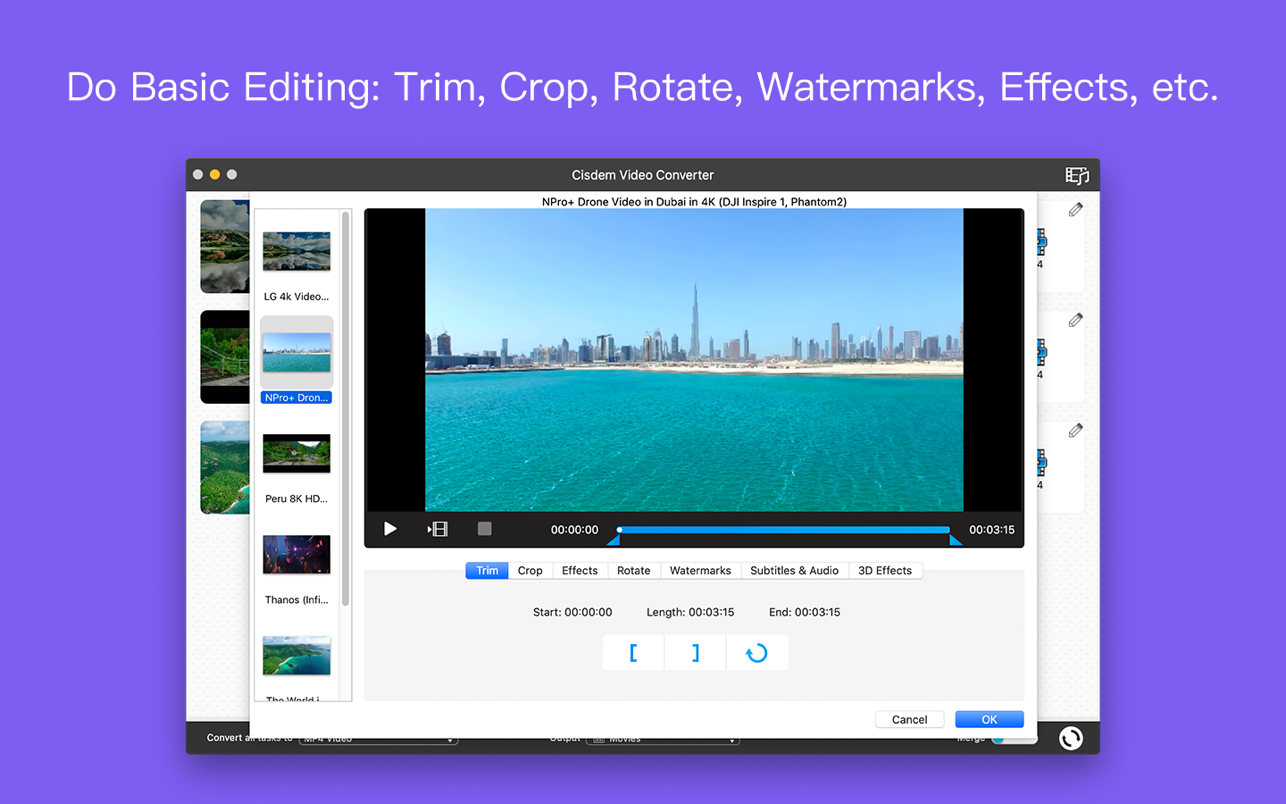Click the reset trim circular arrow icon

pos(757,652)
